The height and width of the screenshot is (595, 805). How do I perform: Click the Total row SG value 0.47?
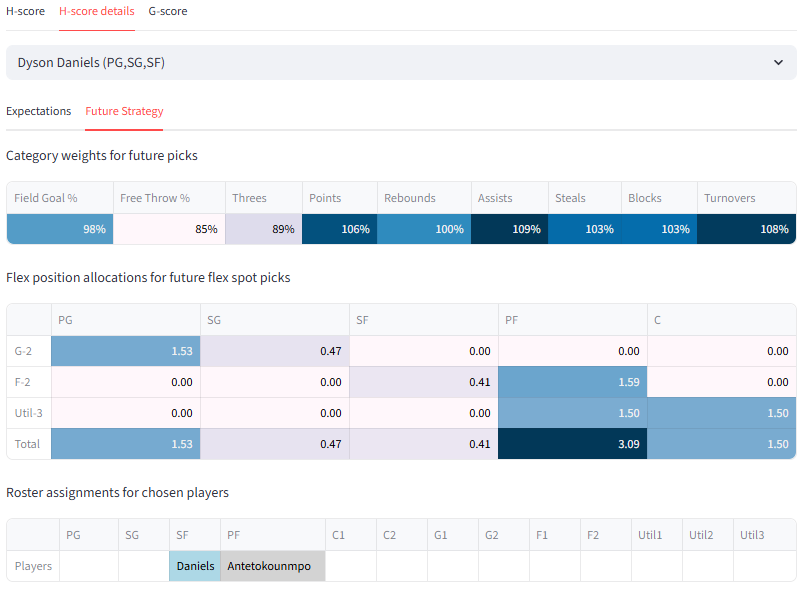274,444
